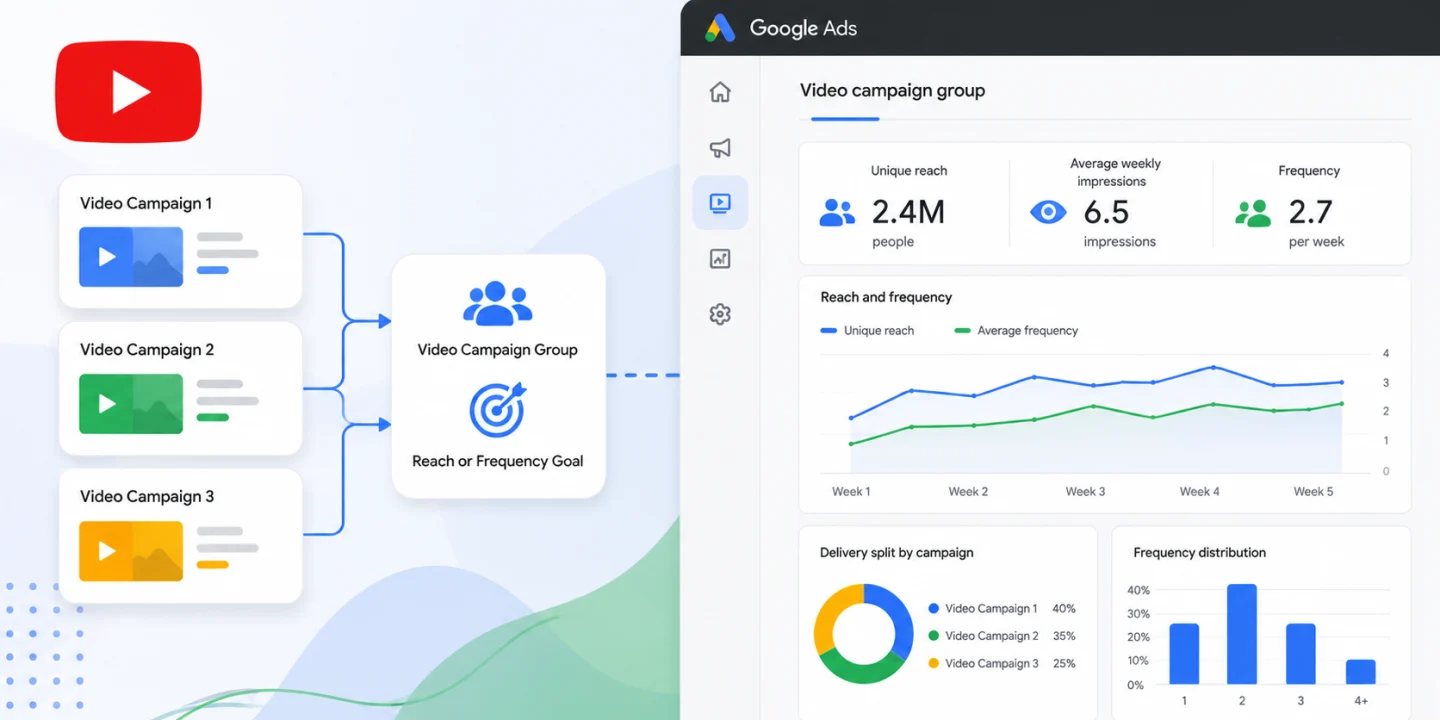
Task: Click the Reach or Frequency target icon
Action: tap(497, 410)
